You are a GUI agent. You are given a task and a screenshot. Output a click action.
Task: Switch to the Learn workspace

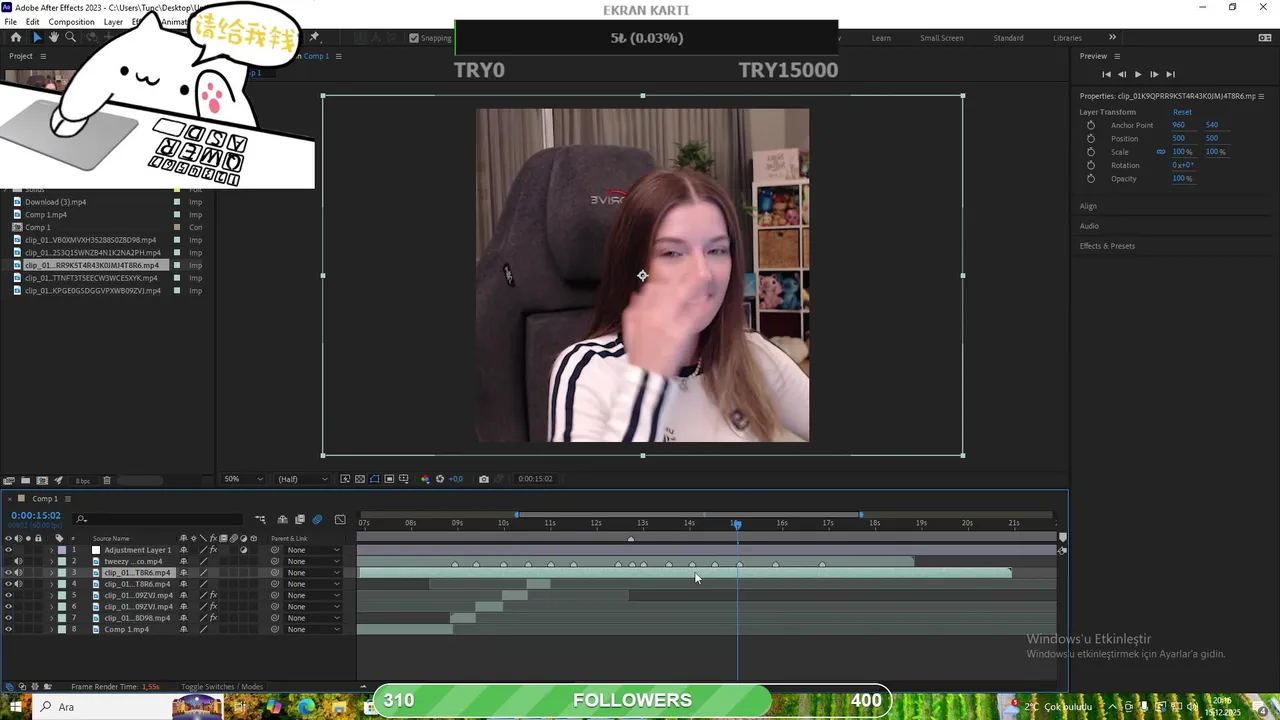[x=881, y=38]
